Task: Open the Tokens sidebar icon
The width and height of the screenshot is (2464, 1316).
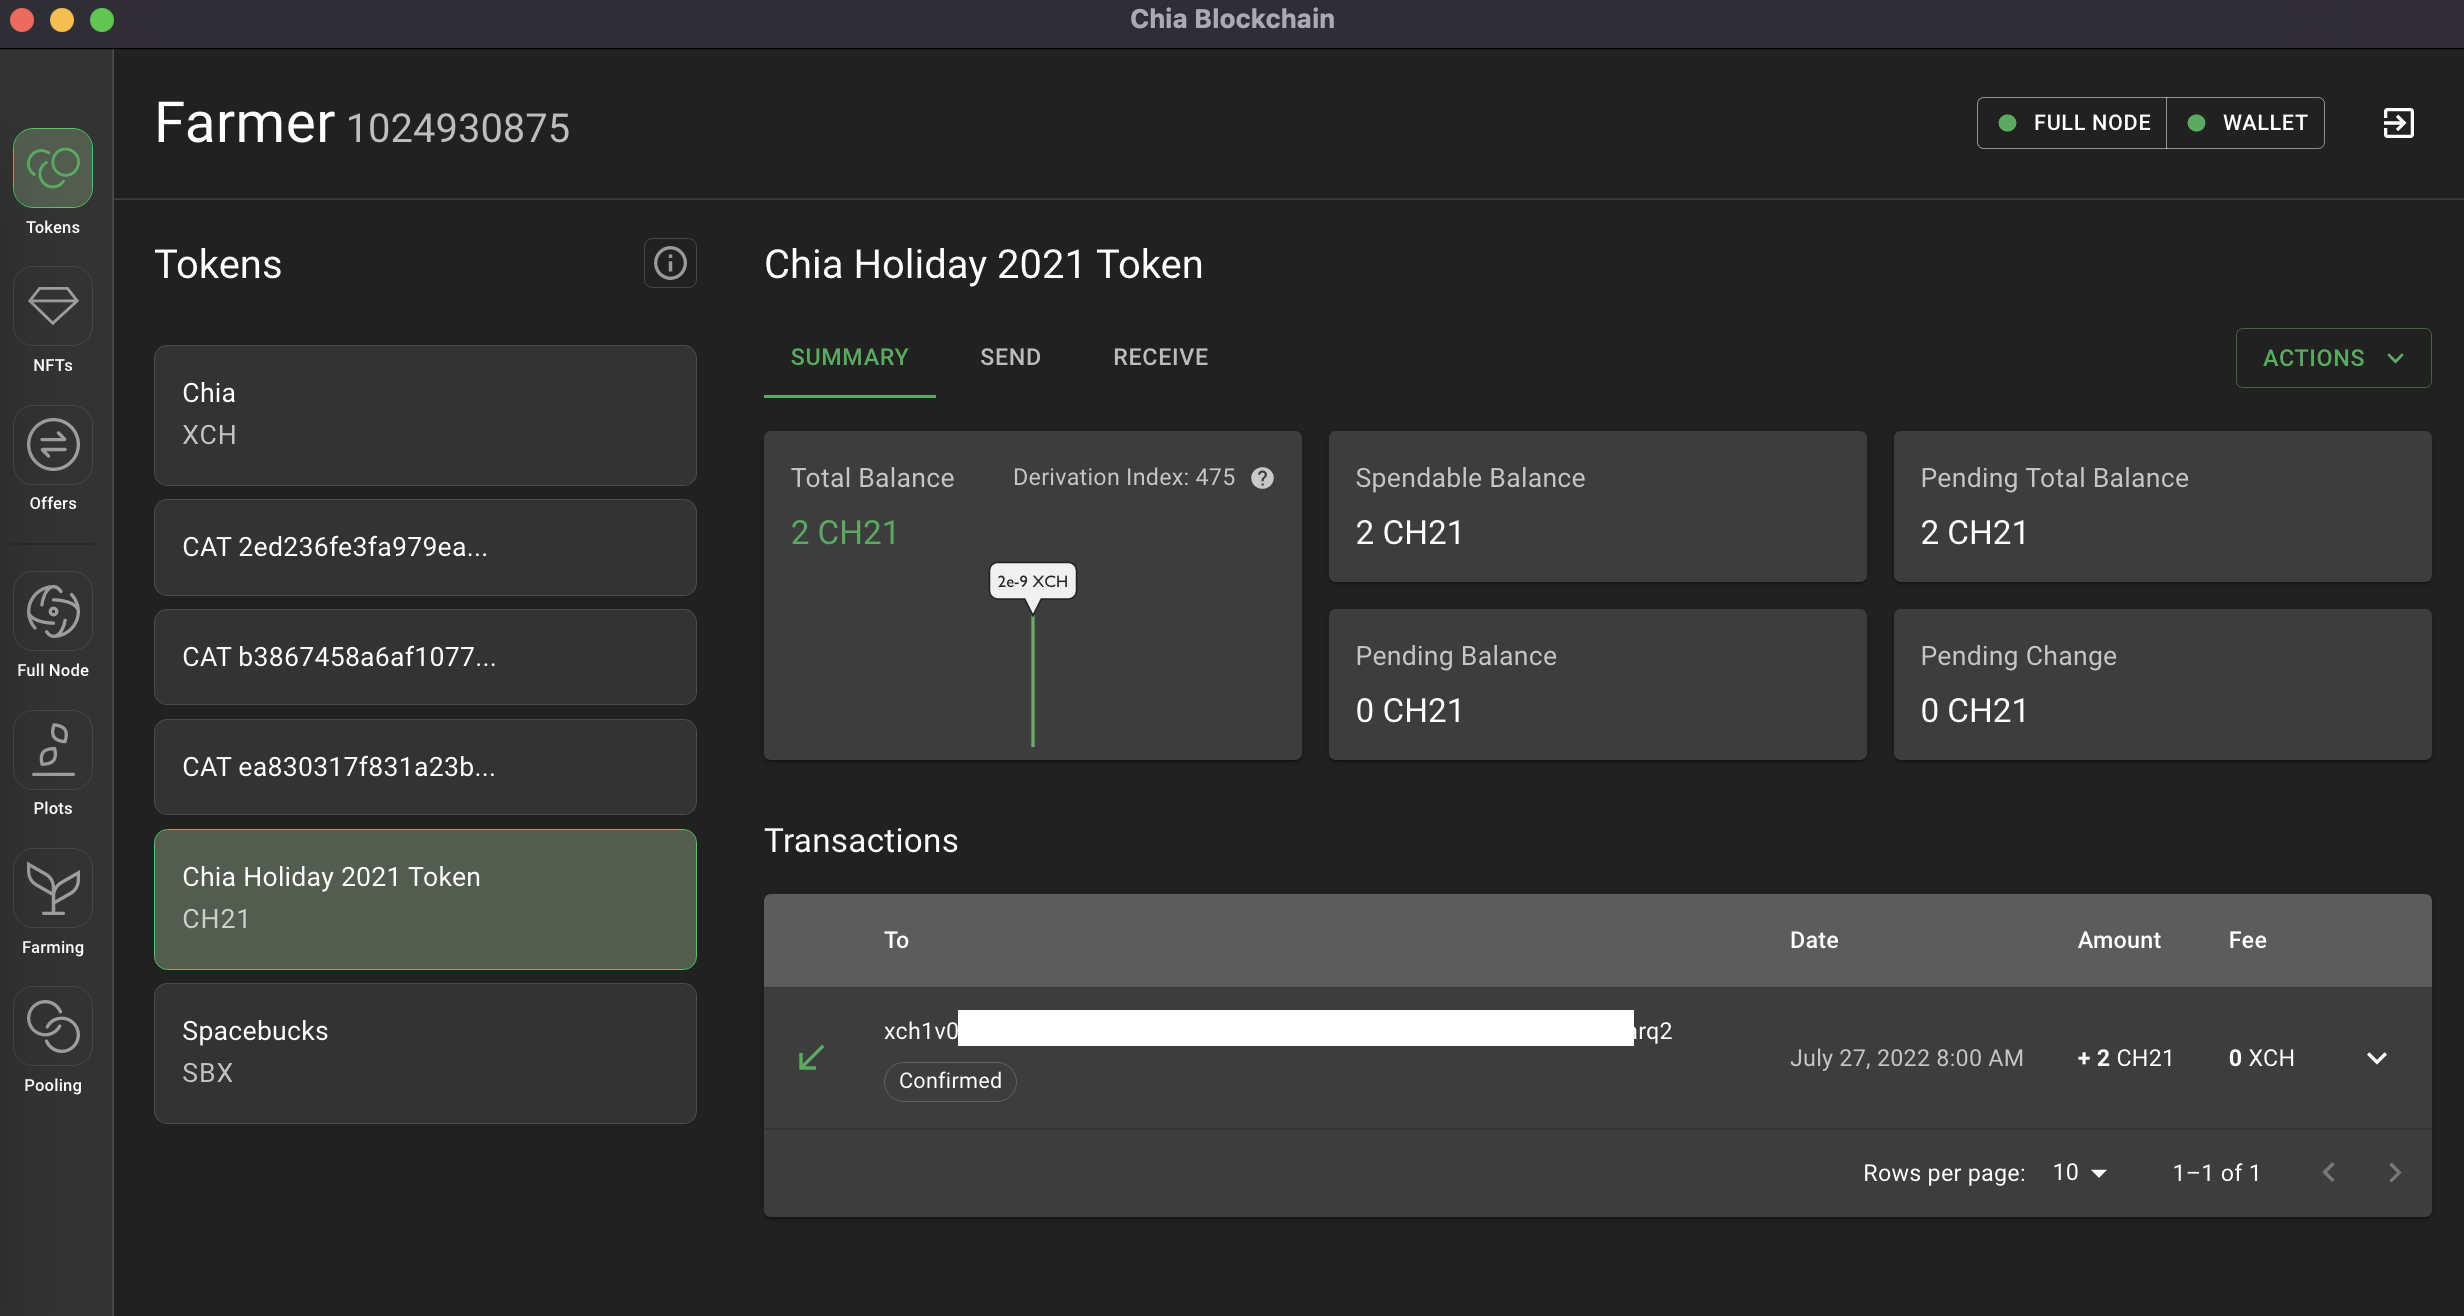Action: tap(53, 168)
